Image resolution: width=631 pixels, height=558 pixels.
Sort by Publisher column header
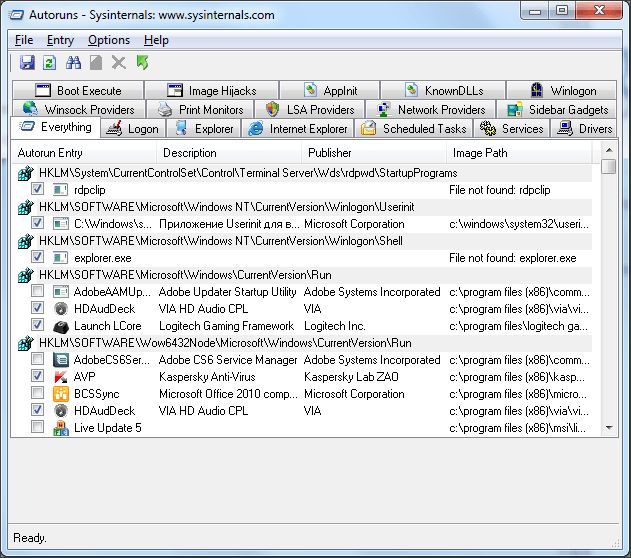(374, 153)
